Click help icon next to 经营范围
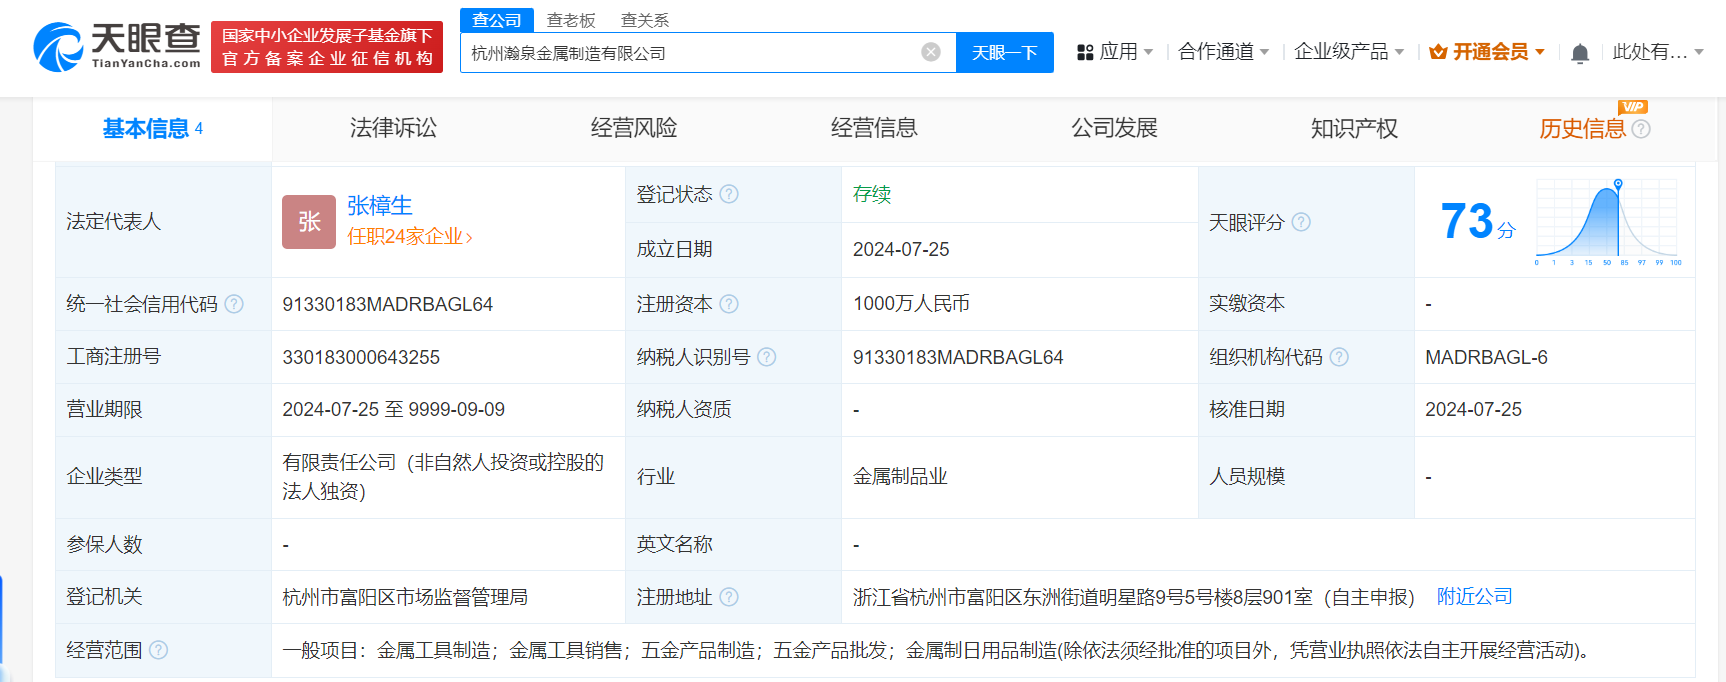 [159, 650]
